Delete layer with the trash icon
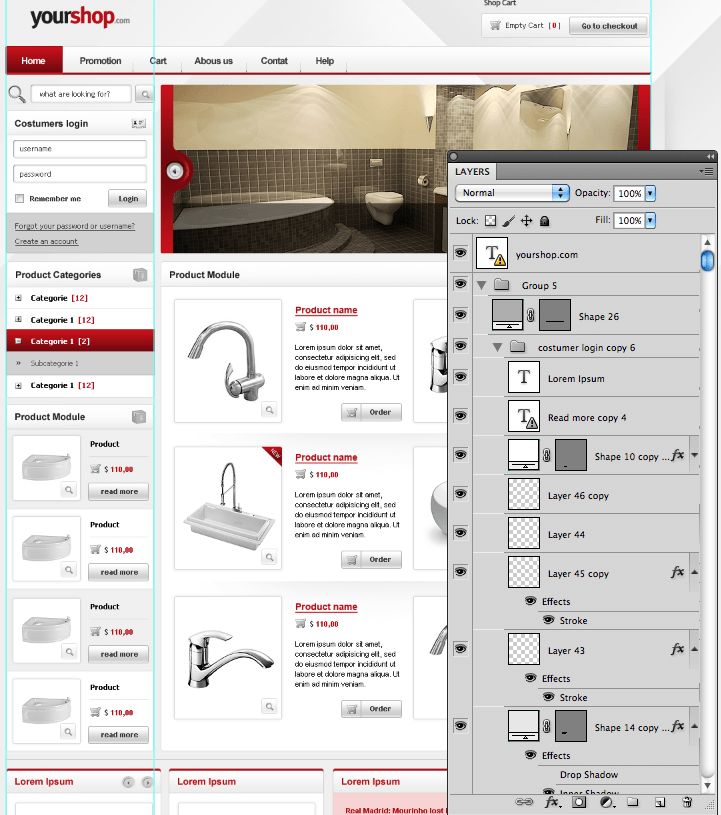 point(687,802)
